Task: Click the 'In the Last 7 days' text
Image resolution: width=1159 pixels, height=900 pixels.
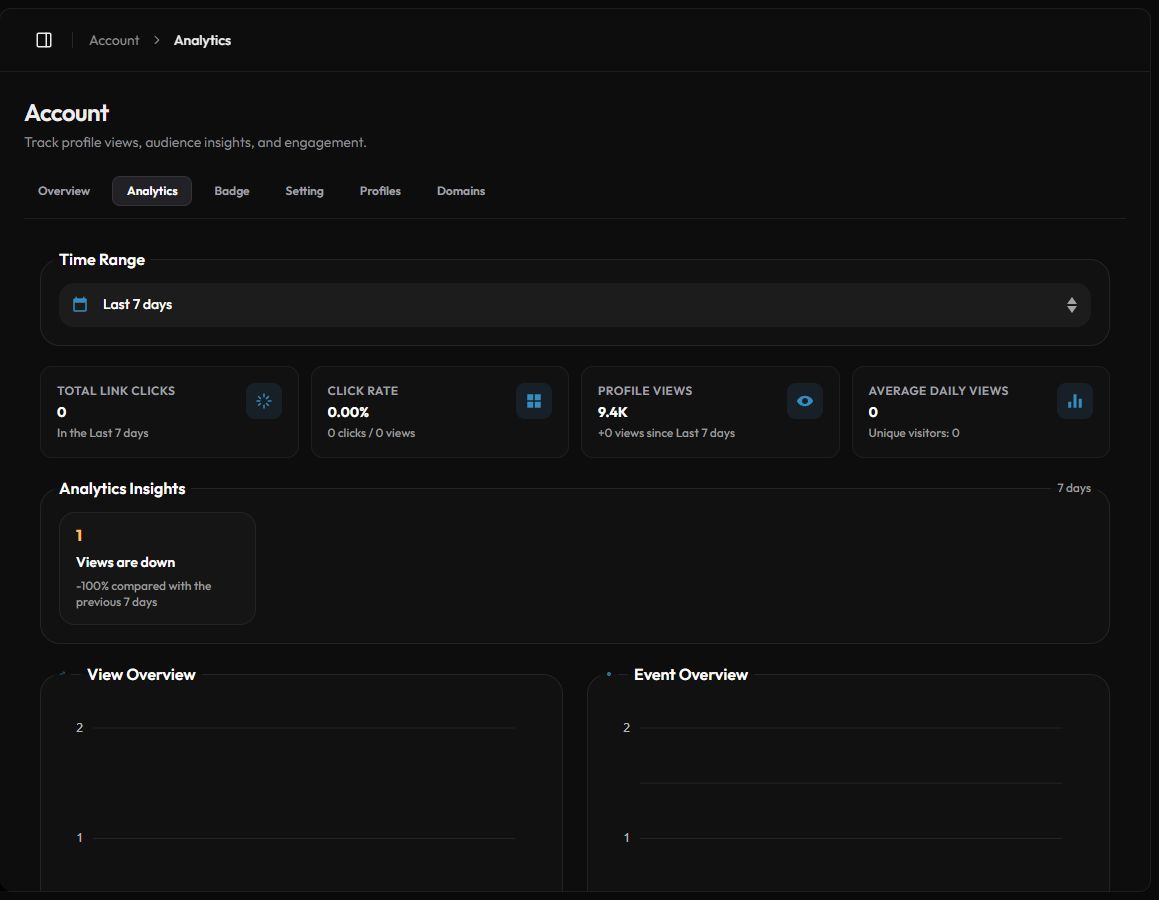Action: click(x=103, y=433)
